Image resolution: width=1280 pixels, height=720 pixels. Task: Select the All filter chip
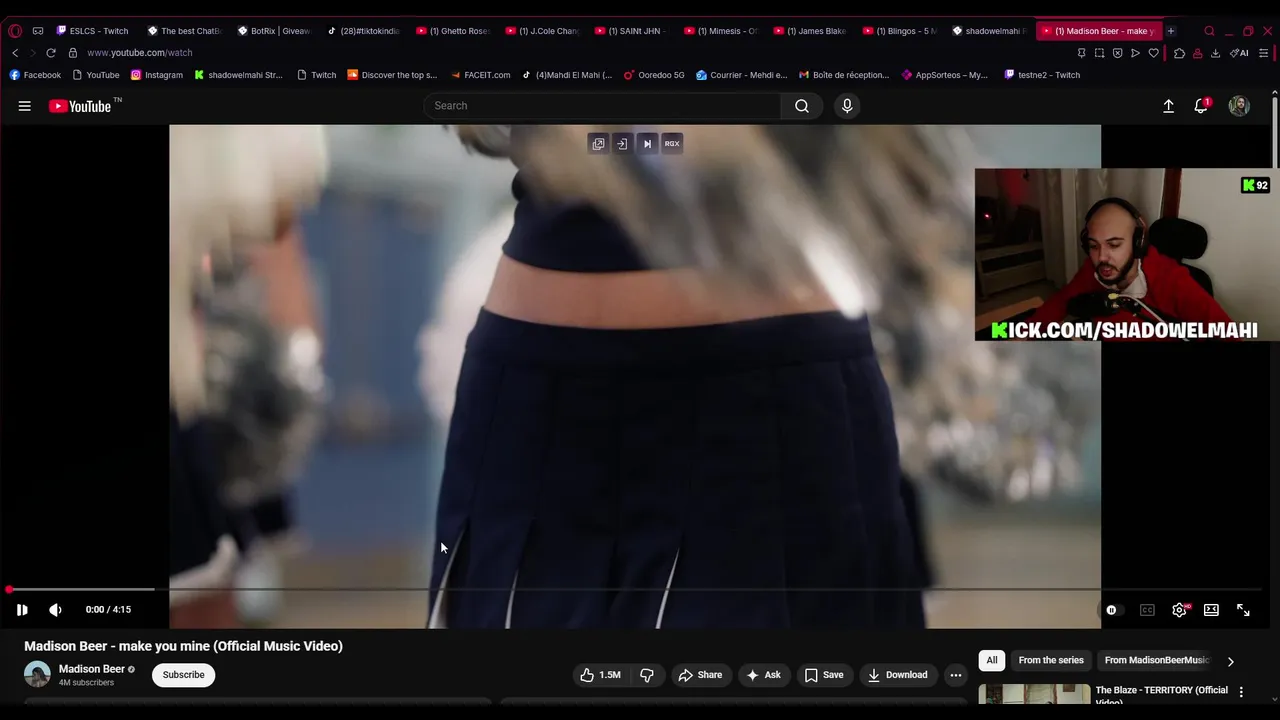[991, 660]
